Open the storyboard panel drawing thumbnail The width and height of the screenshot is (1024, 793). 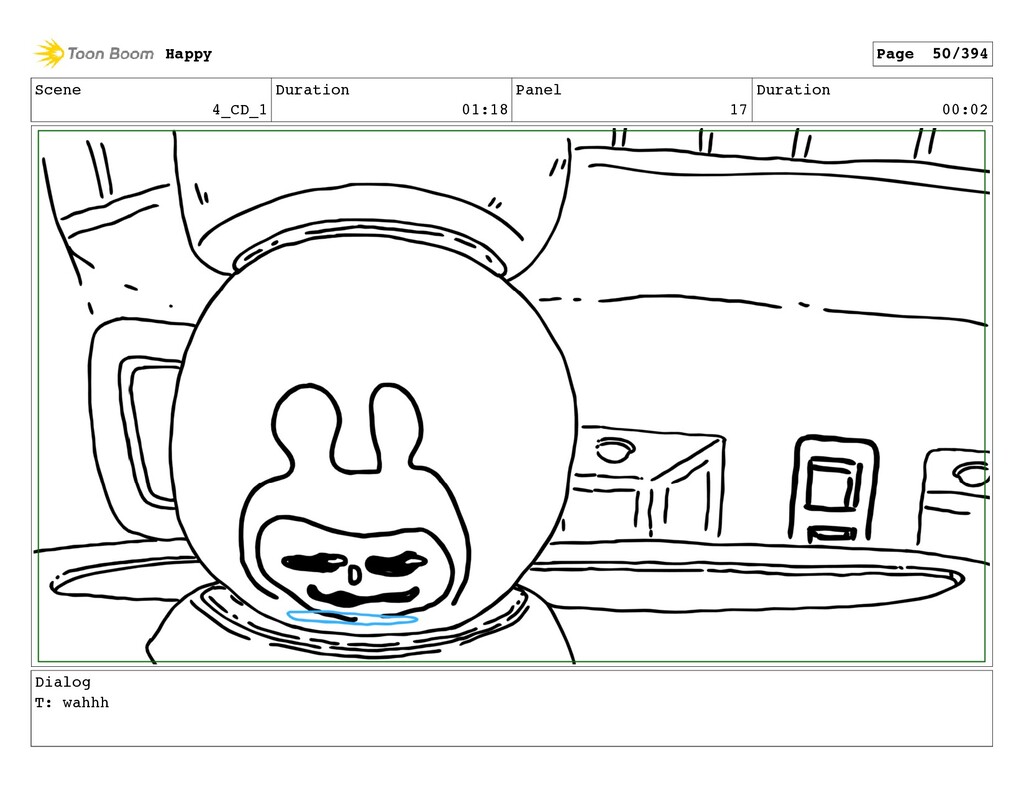click(x=511, y=396)
